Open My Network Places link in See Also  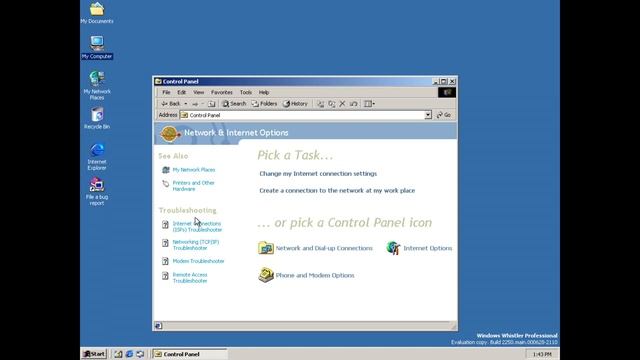[194, 170]
